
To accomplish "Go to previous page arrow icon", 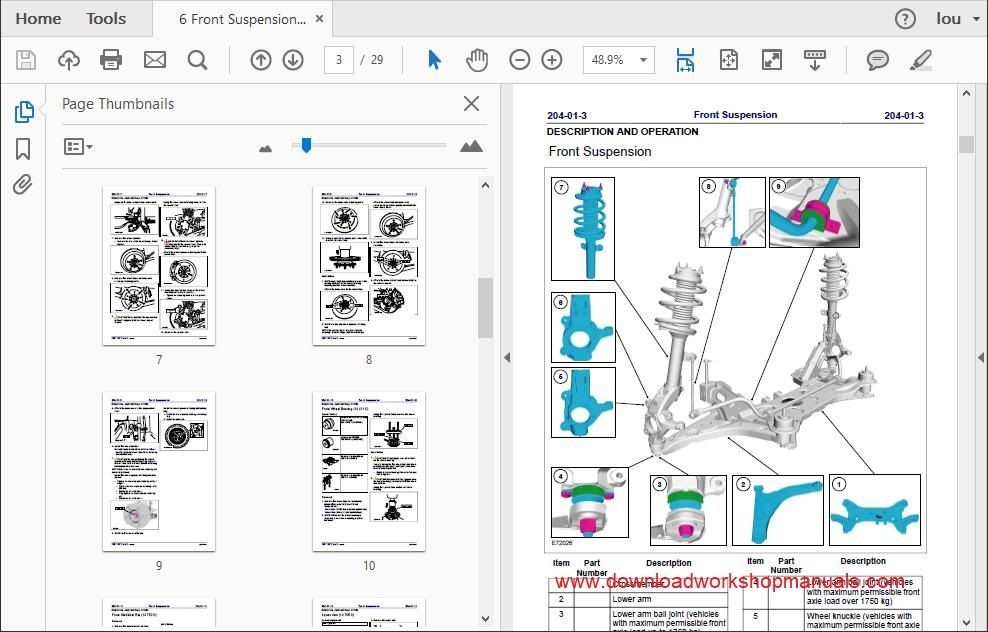I will [x=261, y=60].
